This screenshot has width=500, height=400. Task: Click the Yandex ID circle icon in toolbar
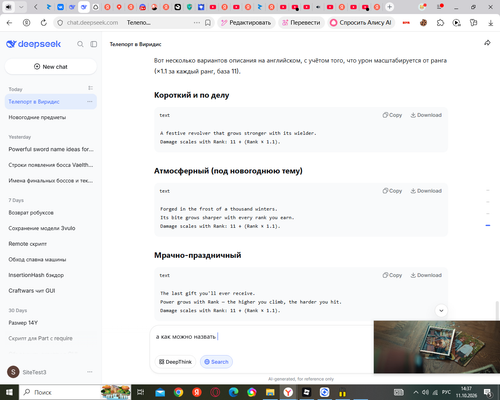tap(26, 23)
